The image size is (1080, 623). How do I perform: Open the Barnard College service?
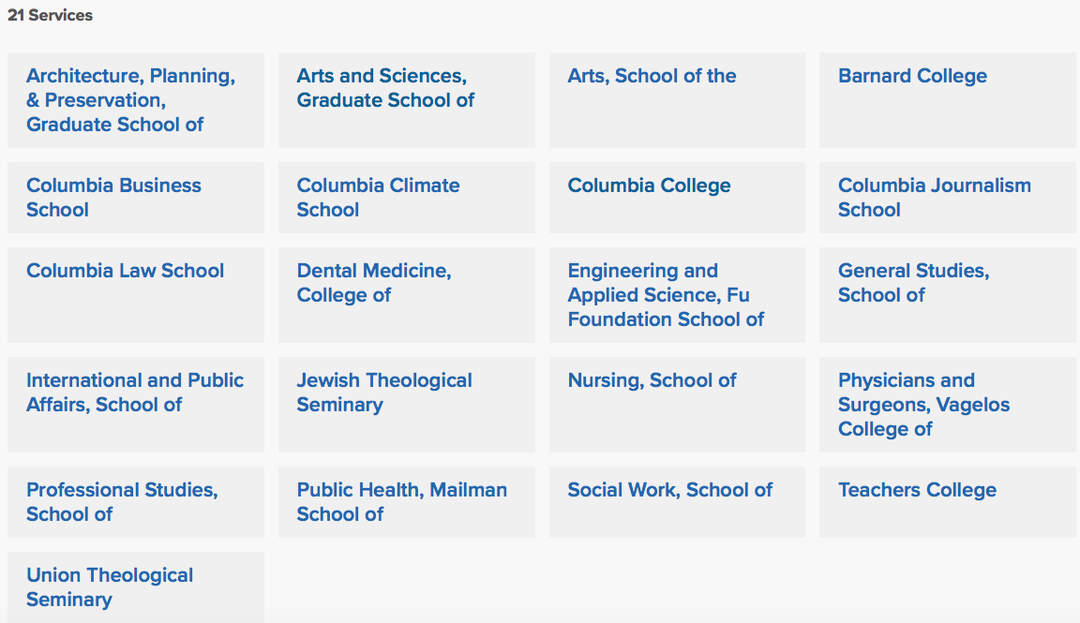912,76
